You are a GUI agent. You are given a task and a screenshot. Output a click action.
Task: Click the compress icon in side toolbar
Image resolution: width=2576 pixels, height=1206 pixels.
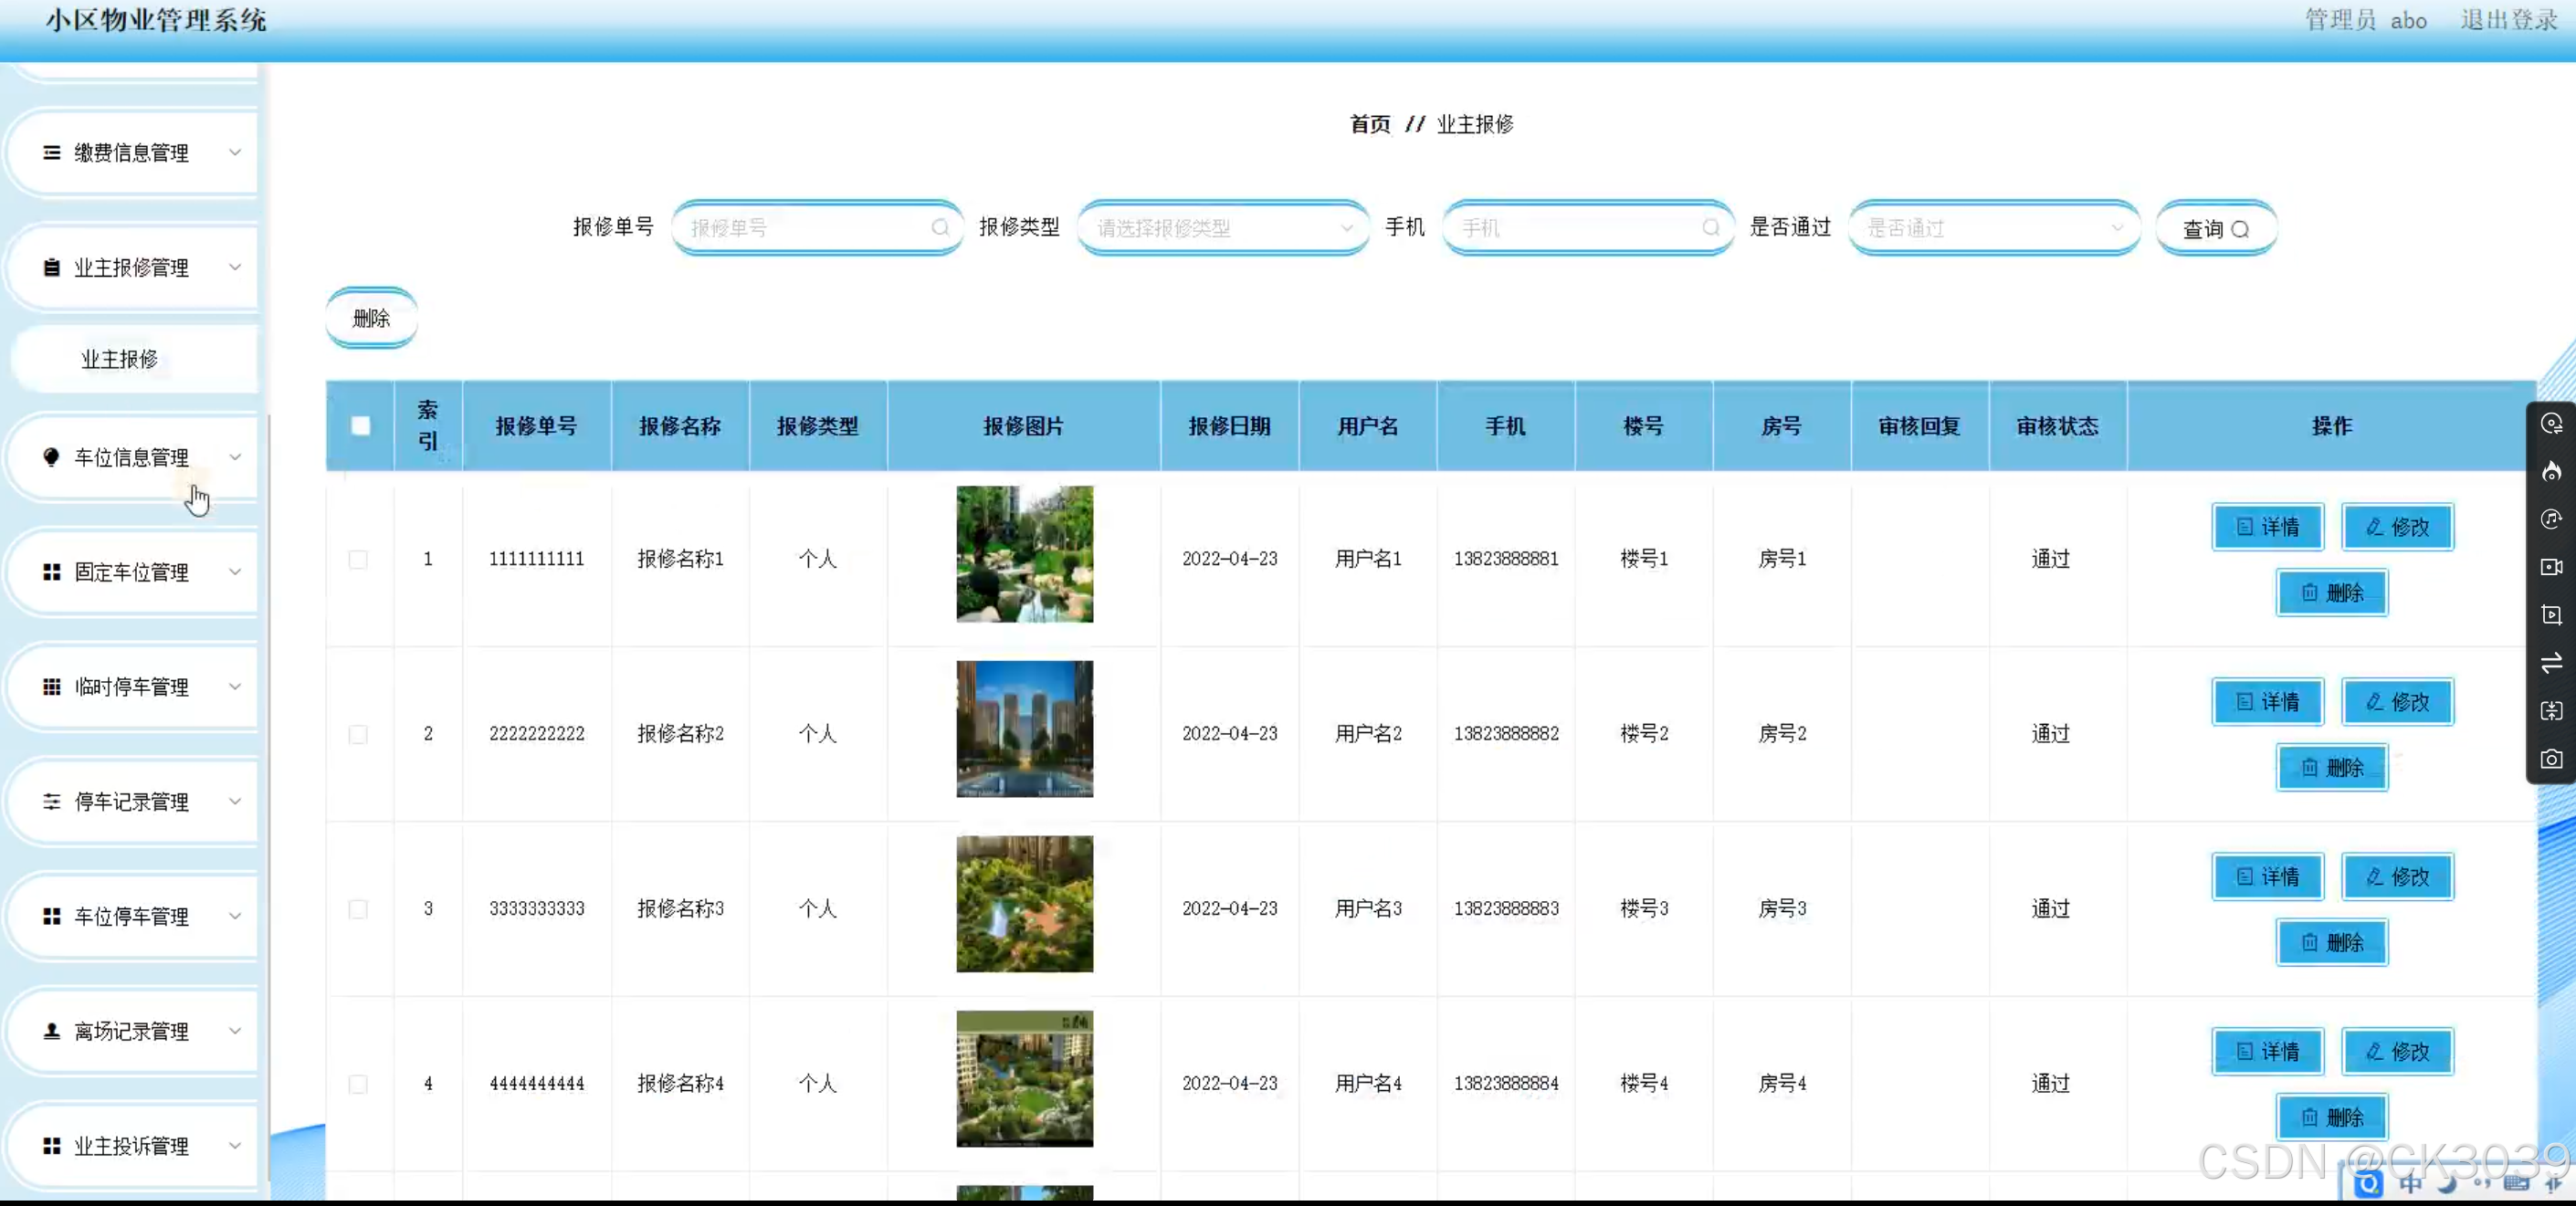tap(2551, 711)
